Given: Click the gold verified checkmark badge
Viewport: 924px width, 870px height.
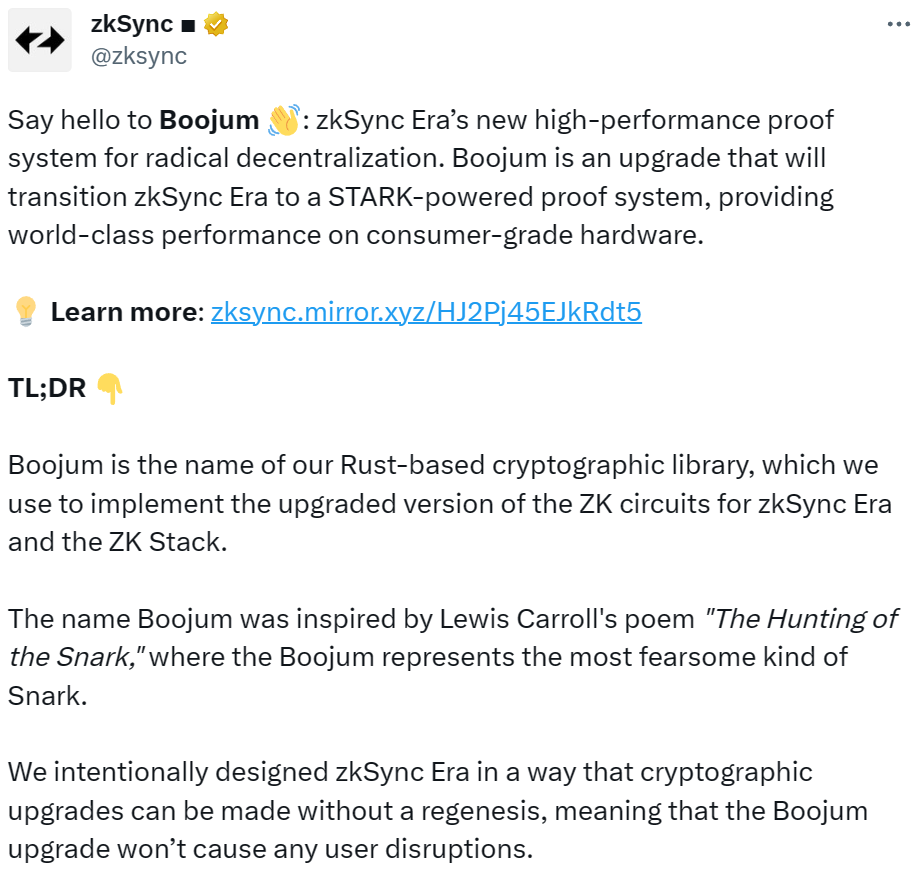Looking at the screenshot, I should click(x=216, y=24).
